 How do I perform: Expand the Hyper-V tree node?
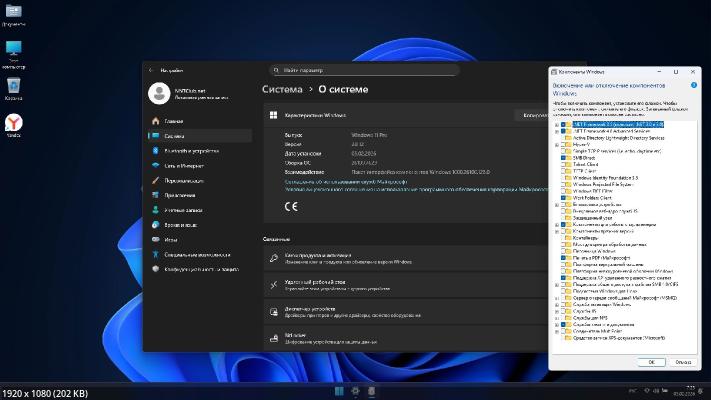pos(555,144)
